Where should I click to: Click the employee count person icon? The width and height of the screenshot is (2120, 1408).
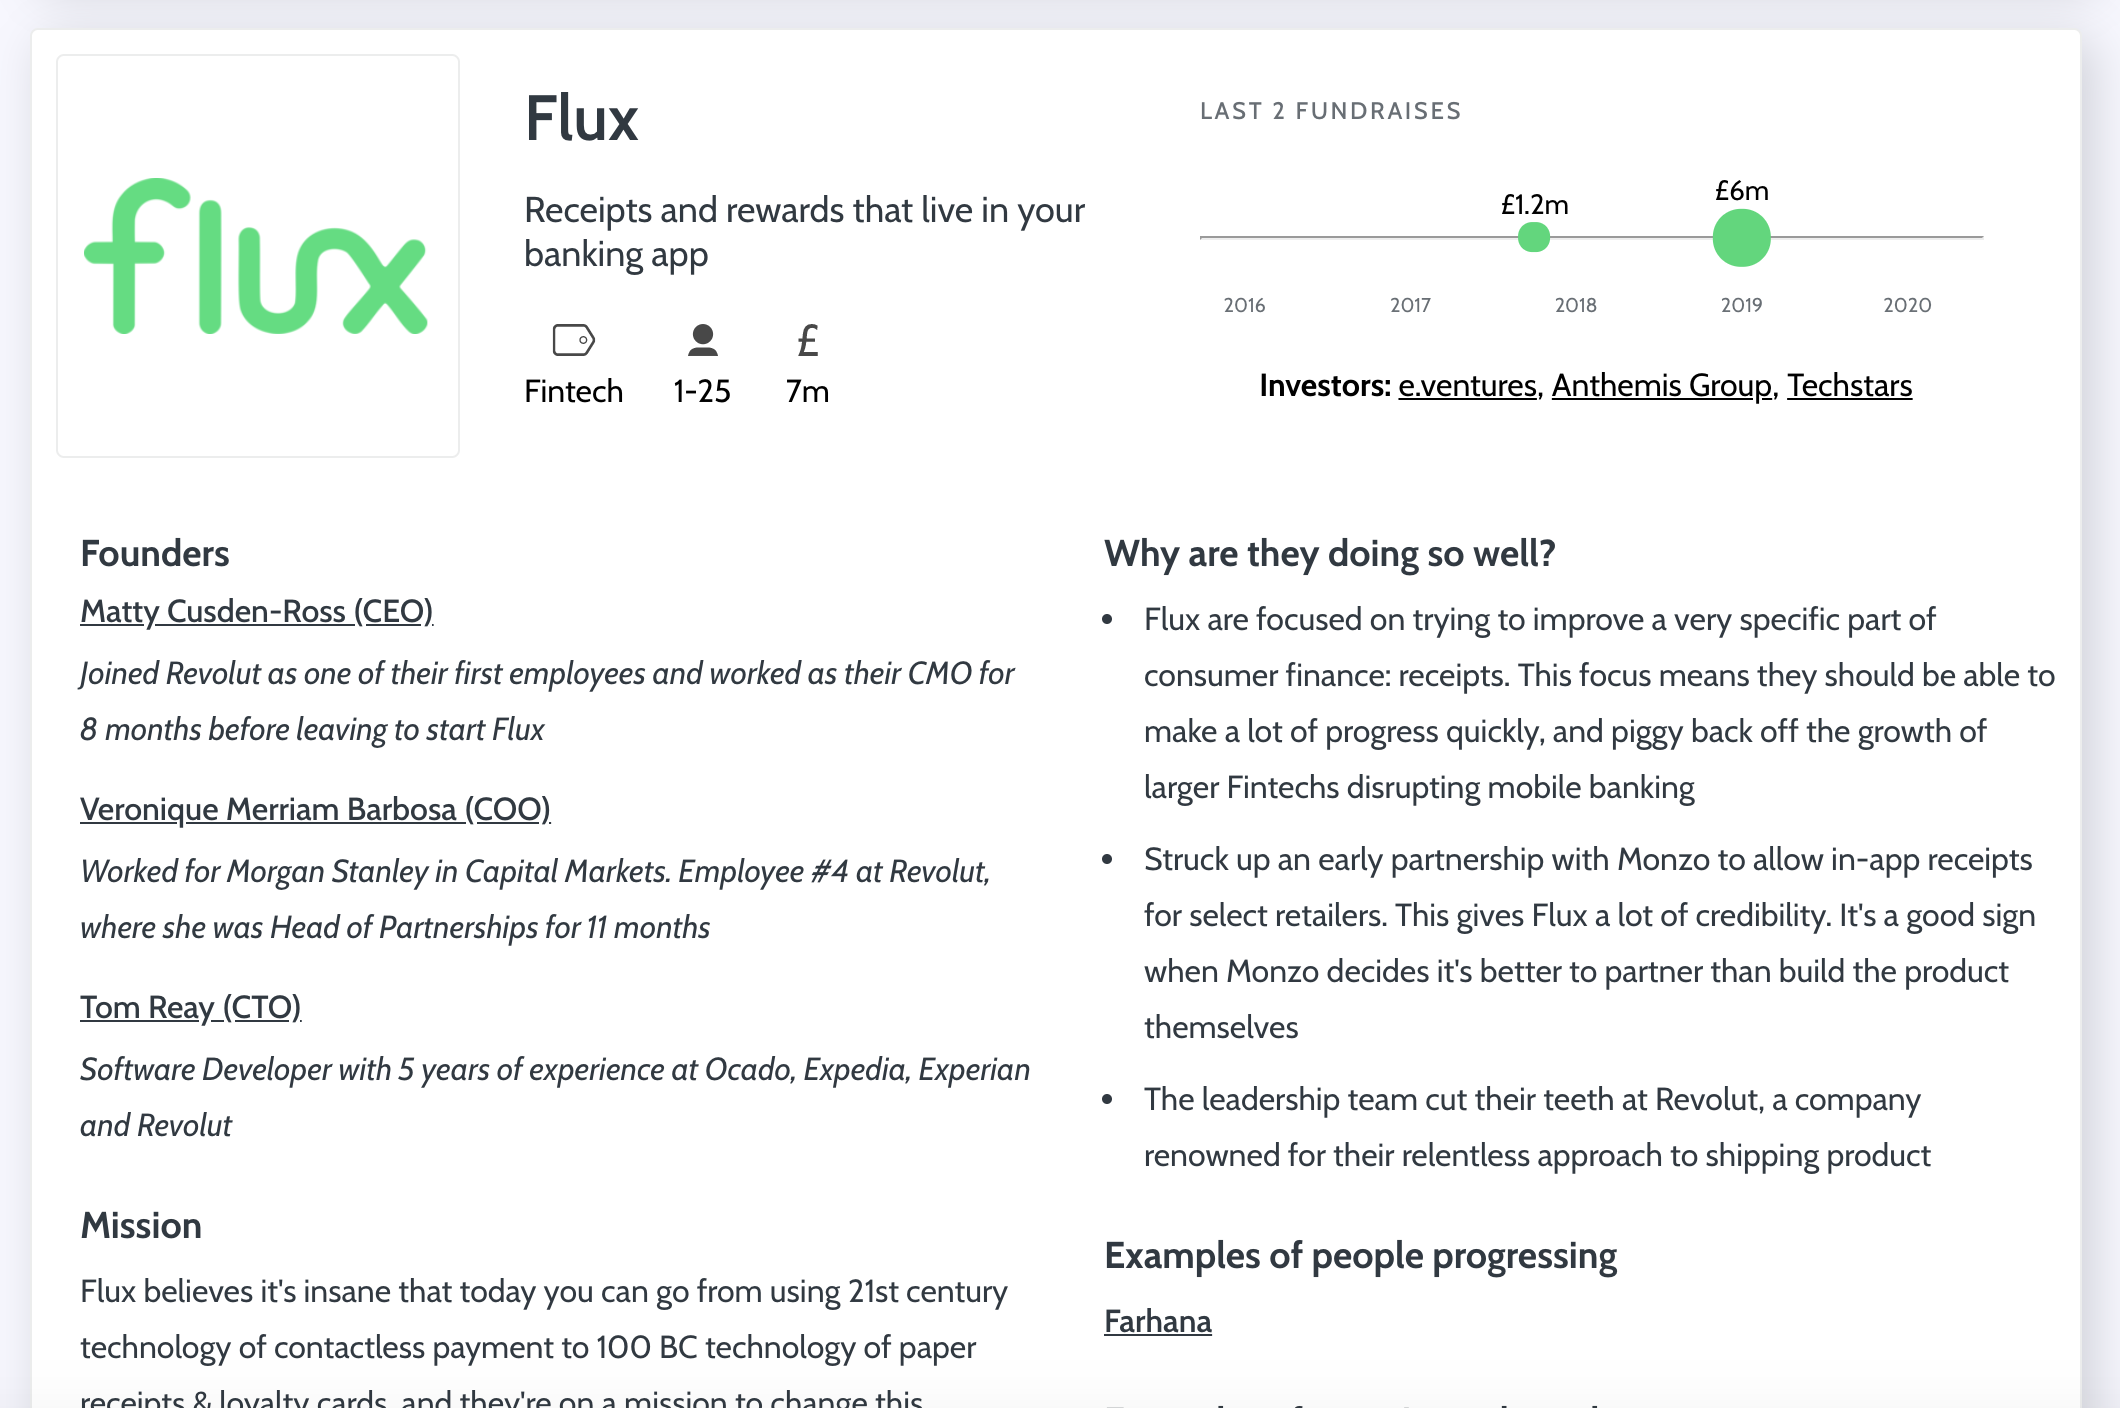click(x=702, y=340)
